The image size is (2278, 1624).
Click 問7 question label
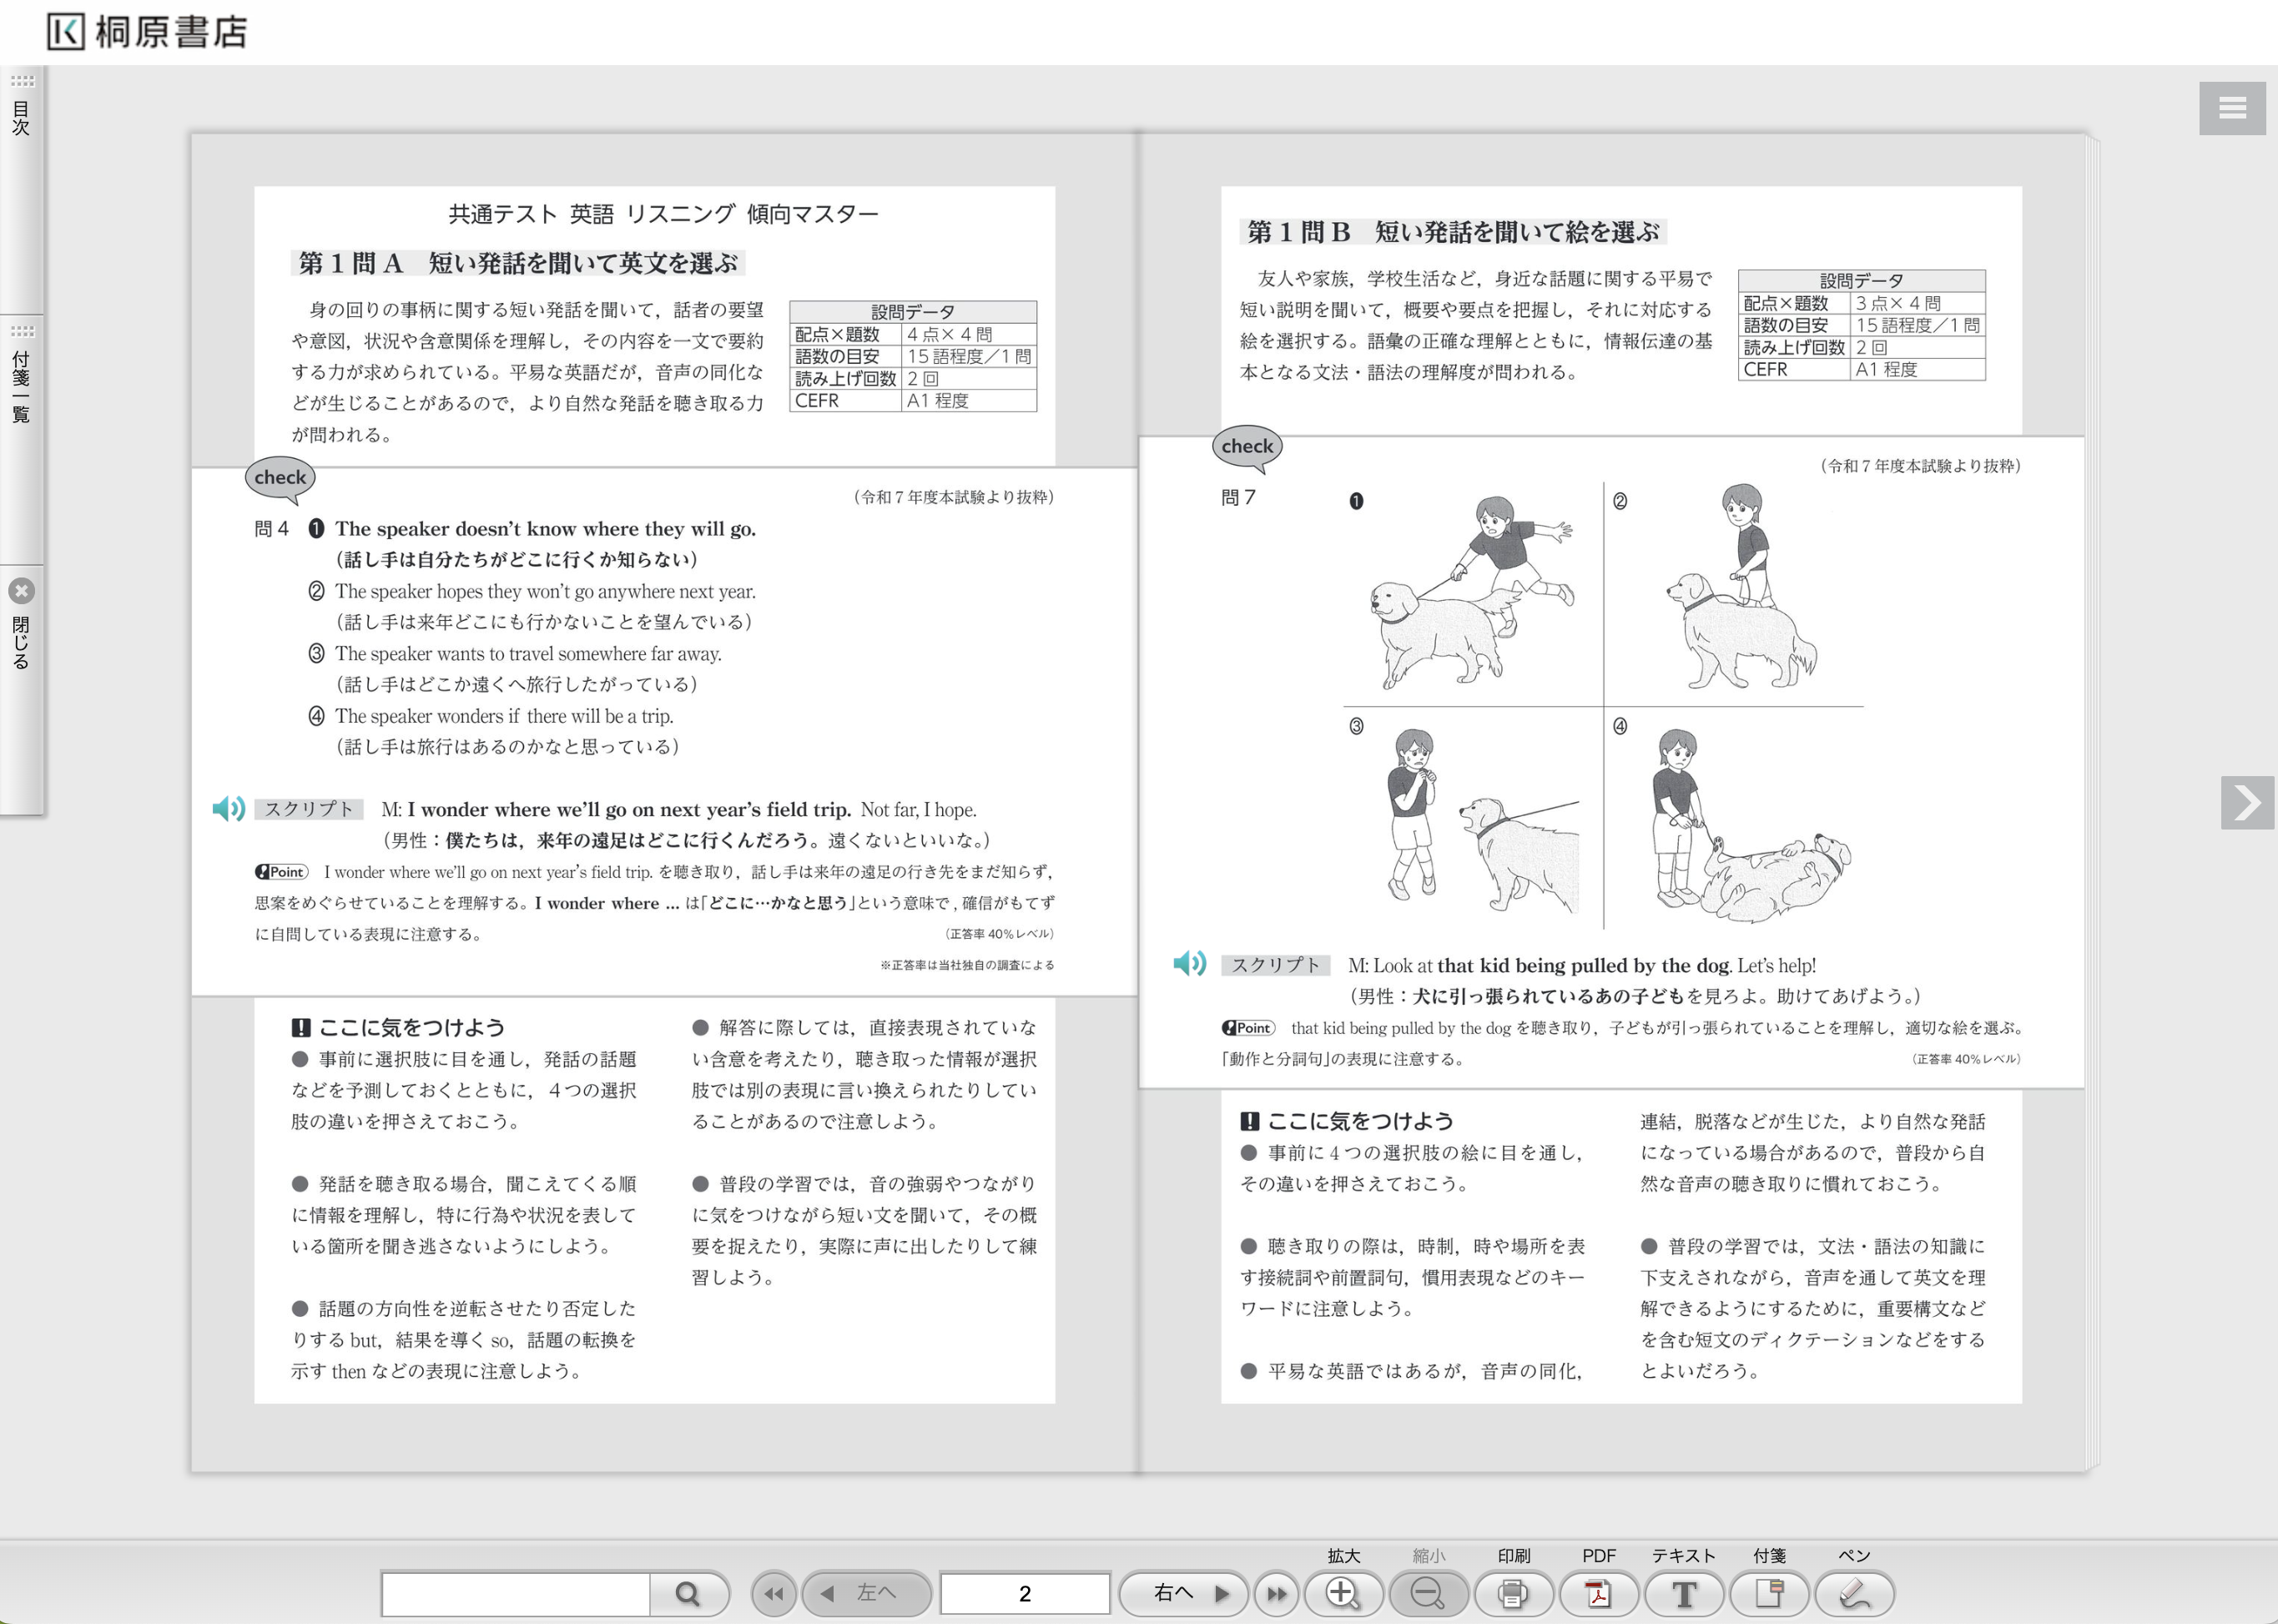[1238, 497]
